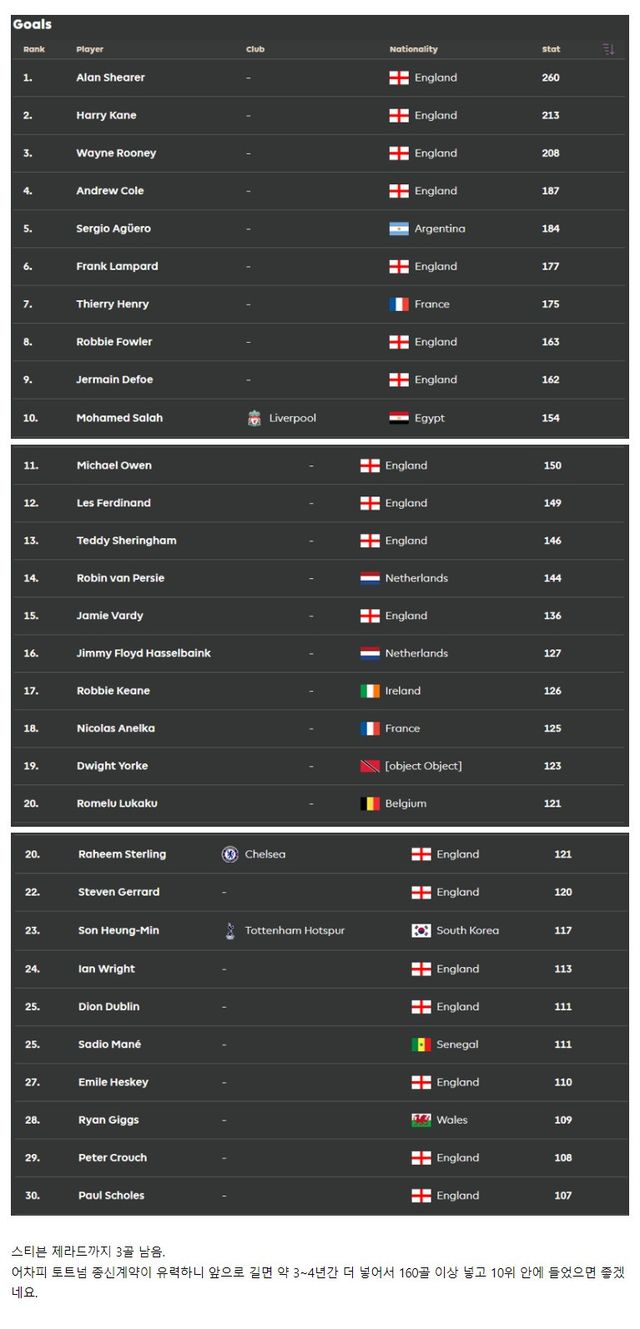Viewport: 640px width, 1329px height.
Task: Open Alan Shearer player link
Action: click(x=110, y=77)
